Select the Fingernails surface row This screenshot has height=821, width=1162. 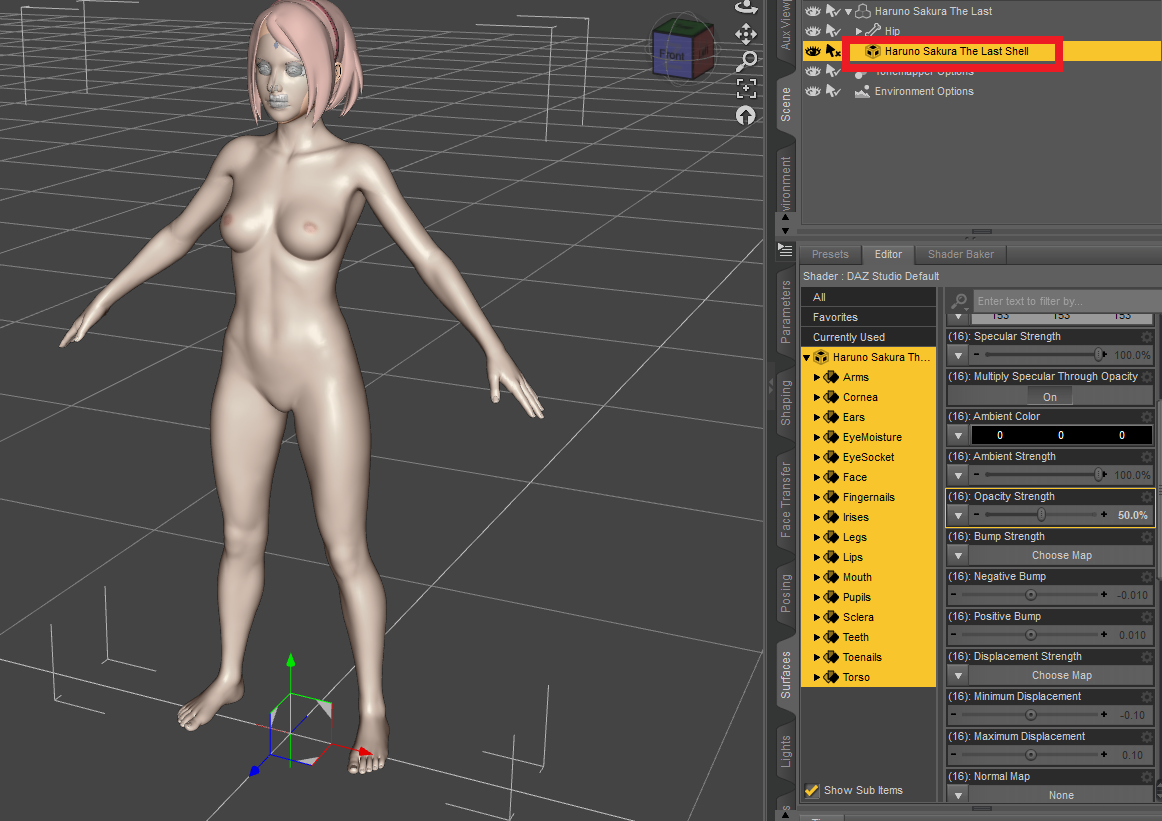click(869, 497)
